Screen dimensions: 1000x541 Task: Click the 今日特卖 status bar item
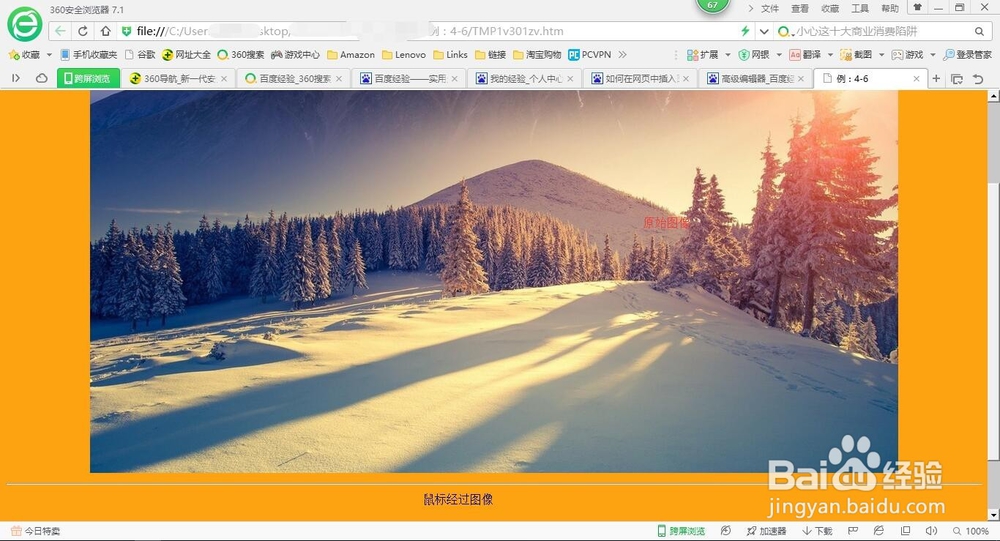click(x=35, y=531)
